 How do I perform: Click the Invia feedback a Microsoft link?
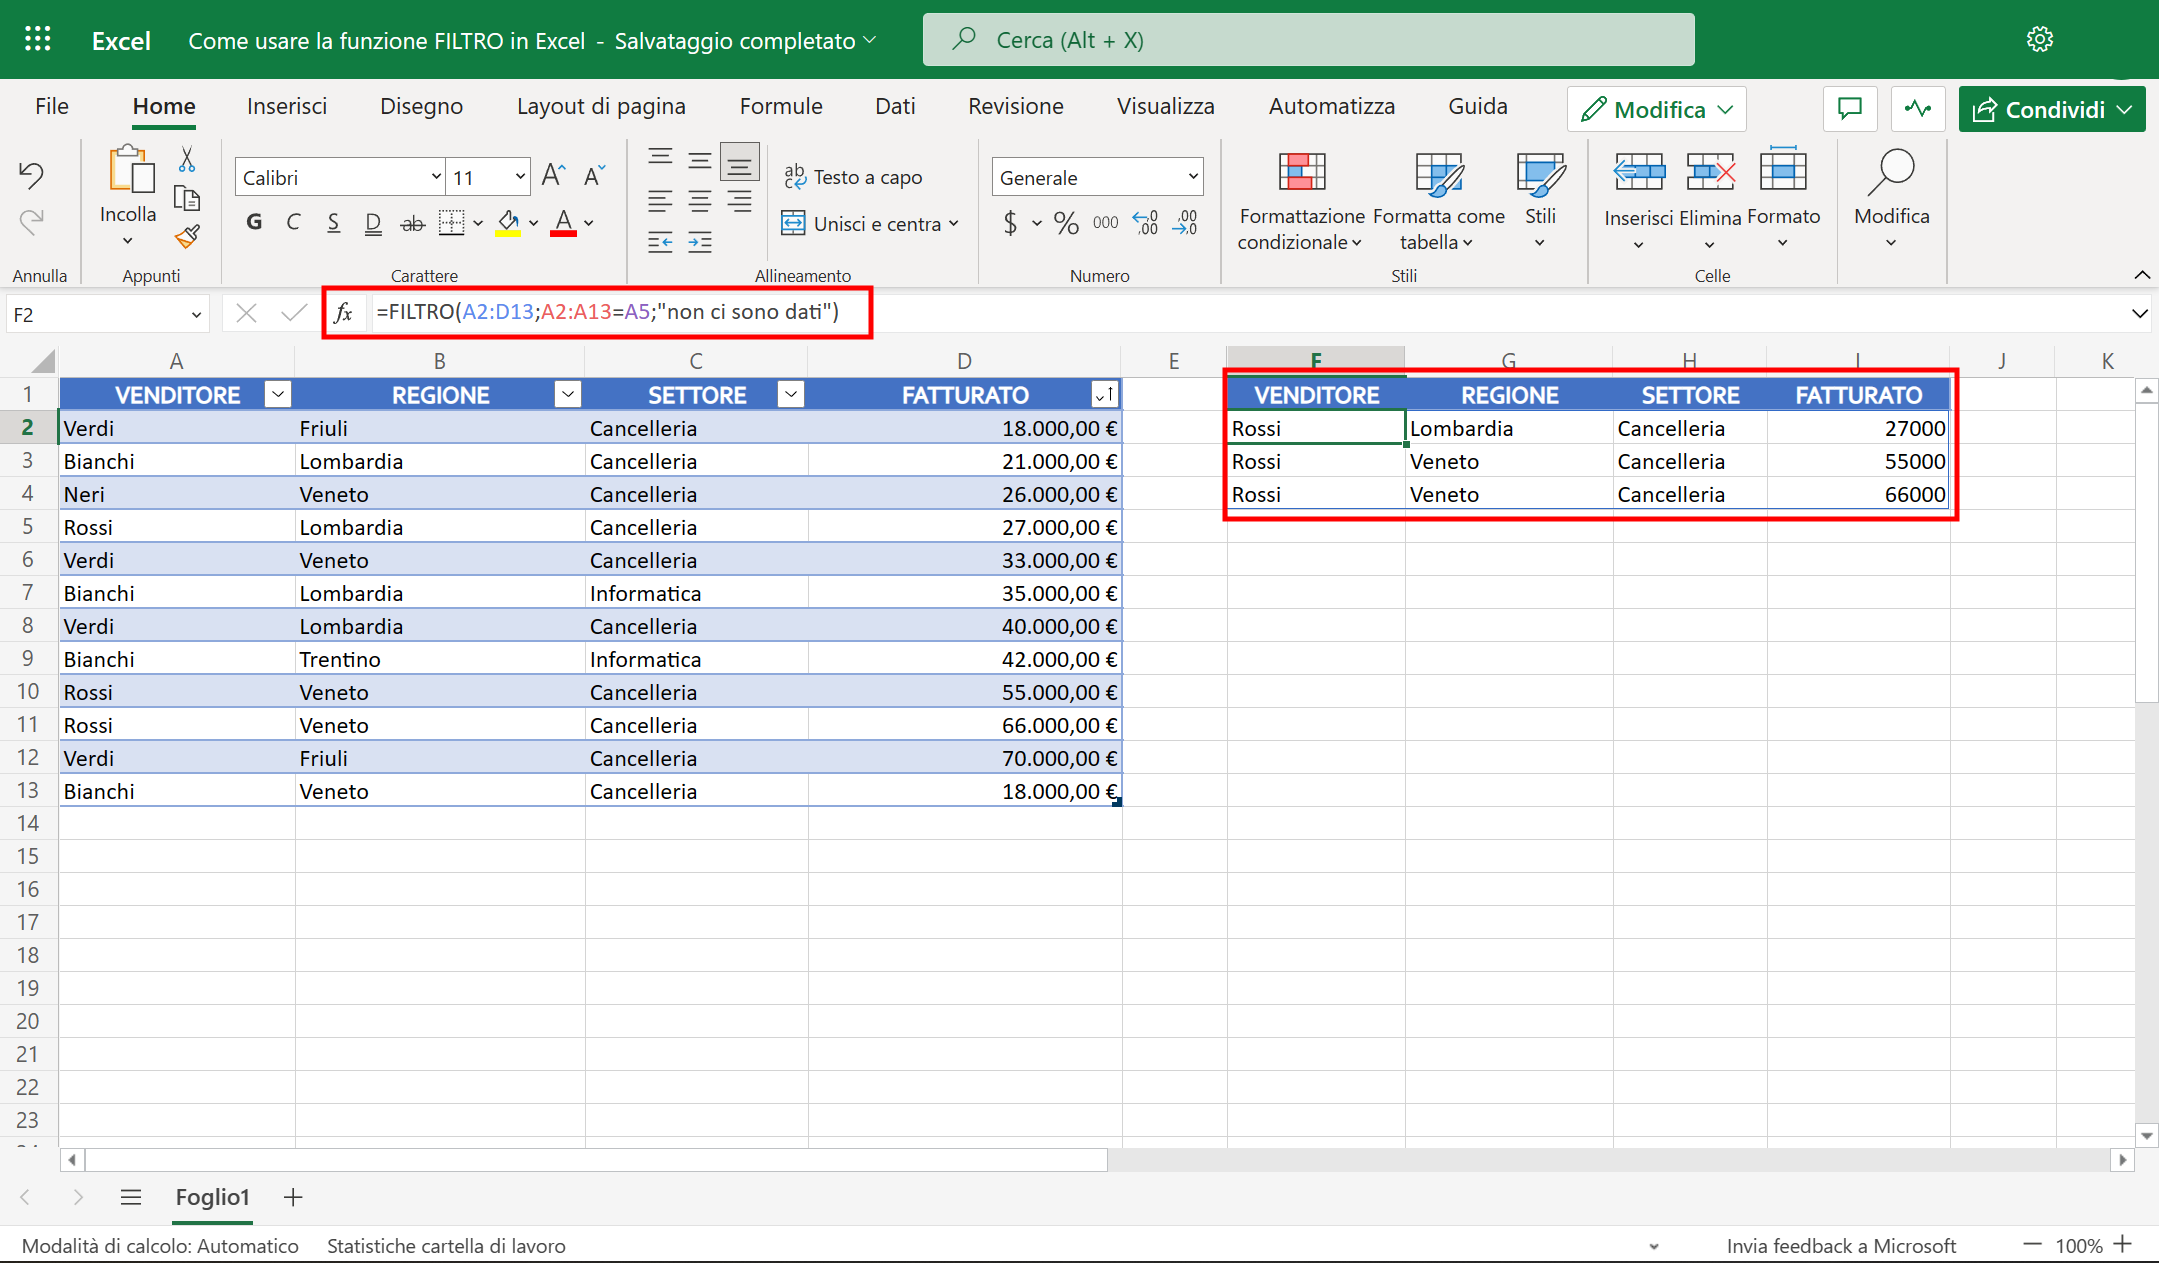point(1842,1245)
